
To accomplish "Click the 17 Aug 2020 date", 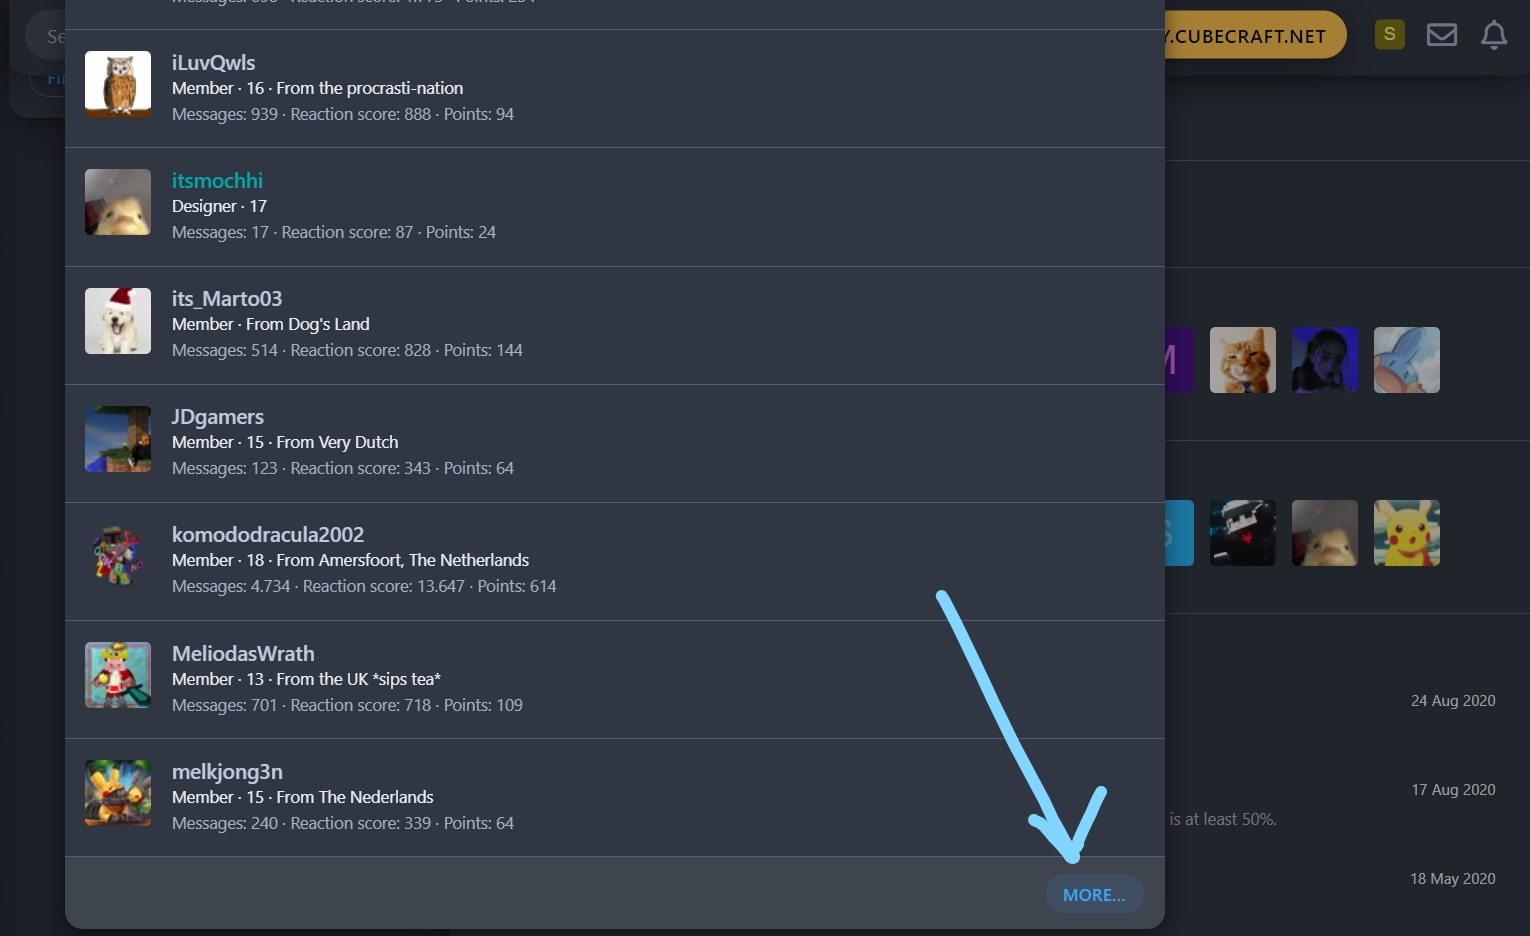I will [x=1453, y=789].
